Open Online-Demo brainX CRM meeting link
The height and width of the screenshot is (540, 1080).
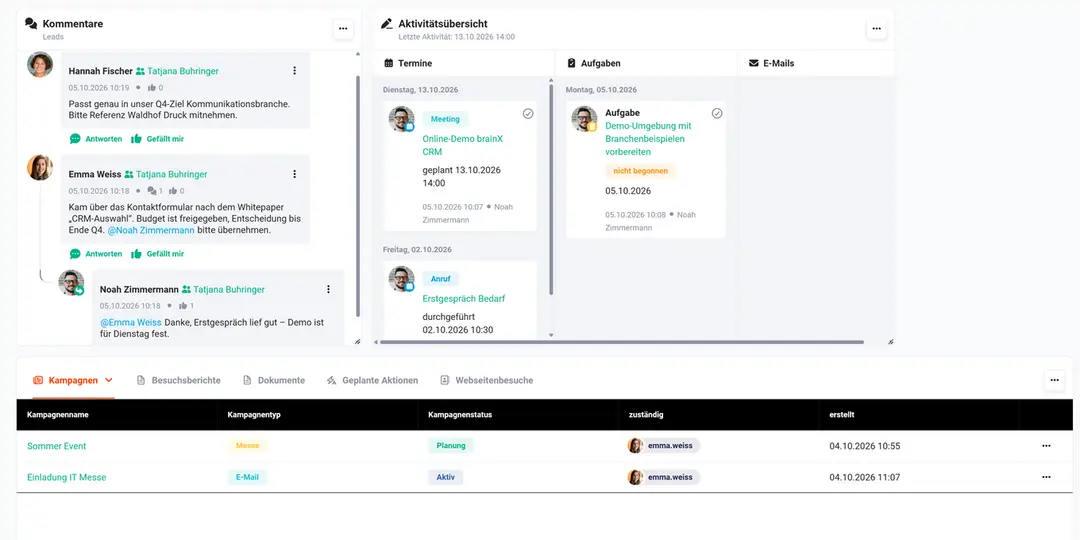coord(462,145)
